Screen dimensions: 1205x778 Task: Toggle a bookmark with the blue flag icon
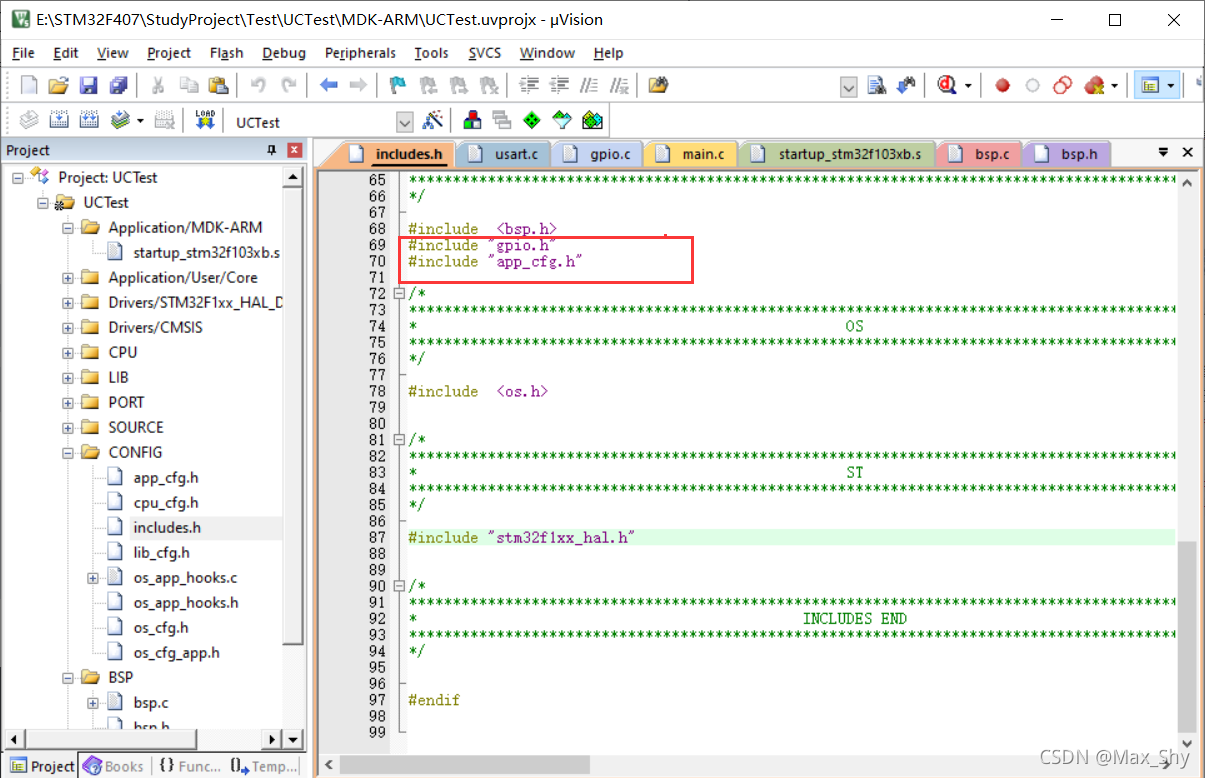tap(398, 86)
